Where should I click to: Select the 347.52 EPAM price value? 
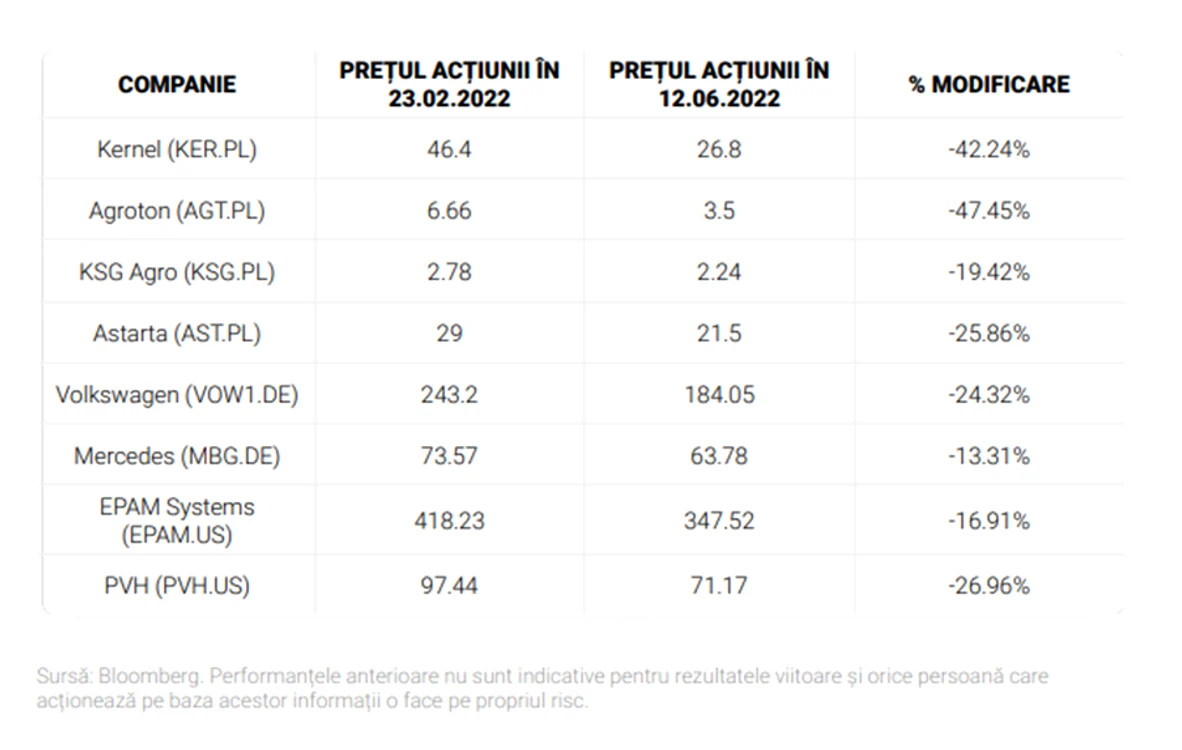(719, 521)
